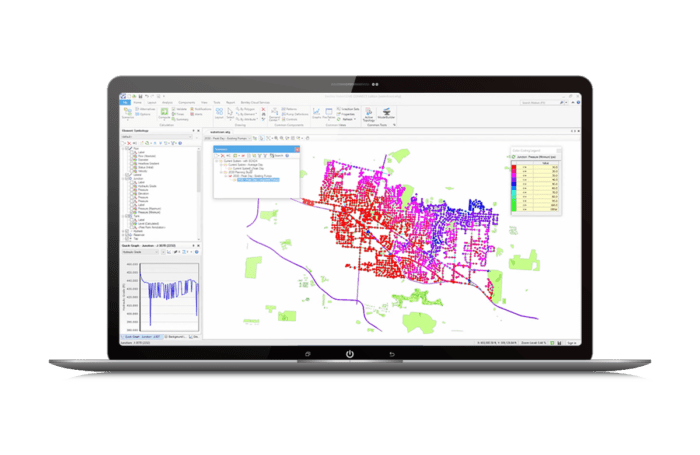Open Notifications in the ribbon
The height and width of the screenshot is (455, 700).
coord(201,109)
